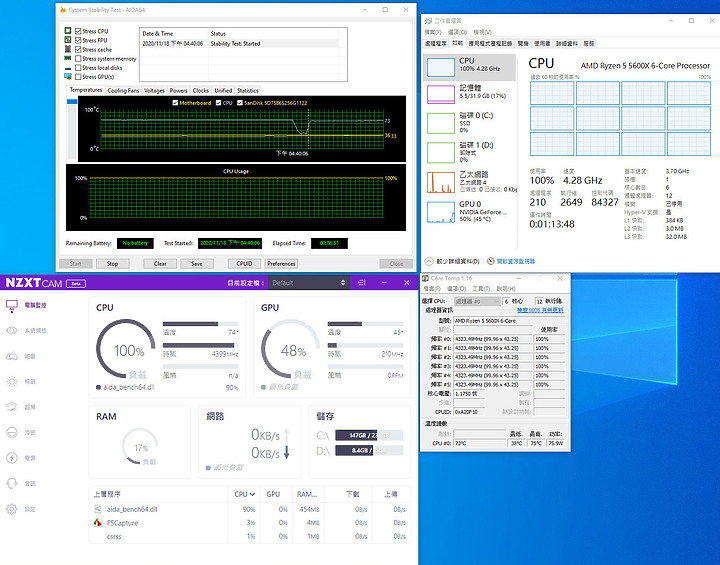Toggle the Stress cache checkbox
Image resolution: width=720 pixels, height=565 pixels.
[78, 50]
